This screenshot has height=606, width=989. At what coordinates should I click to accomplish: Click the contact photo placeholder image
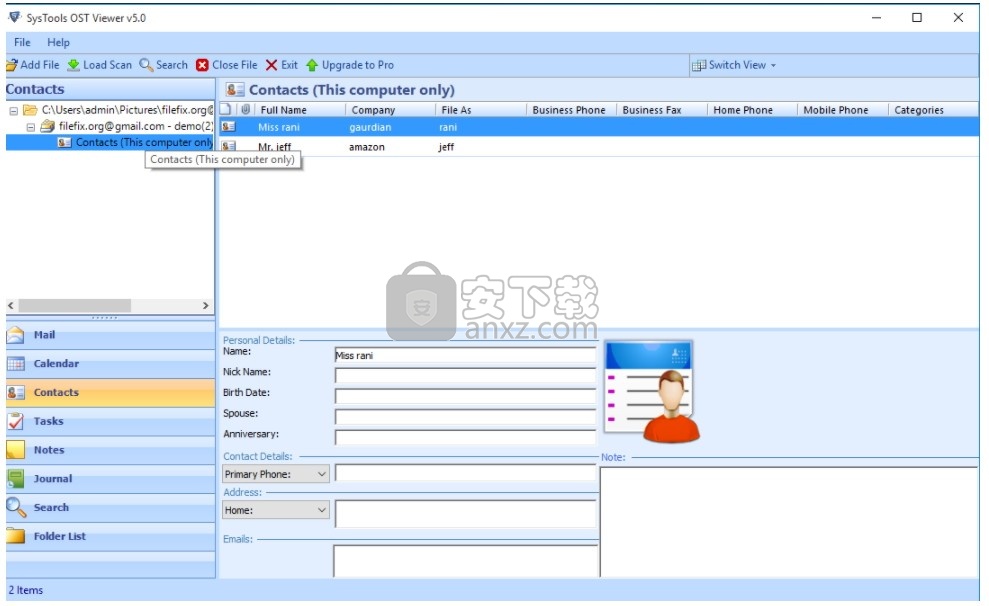click(652, 392)
